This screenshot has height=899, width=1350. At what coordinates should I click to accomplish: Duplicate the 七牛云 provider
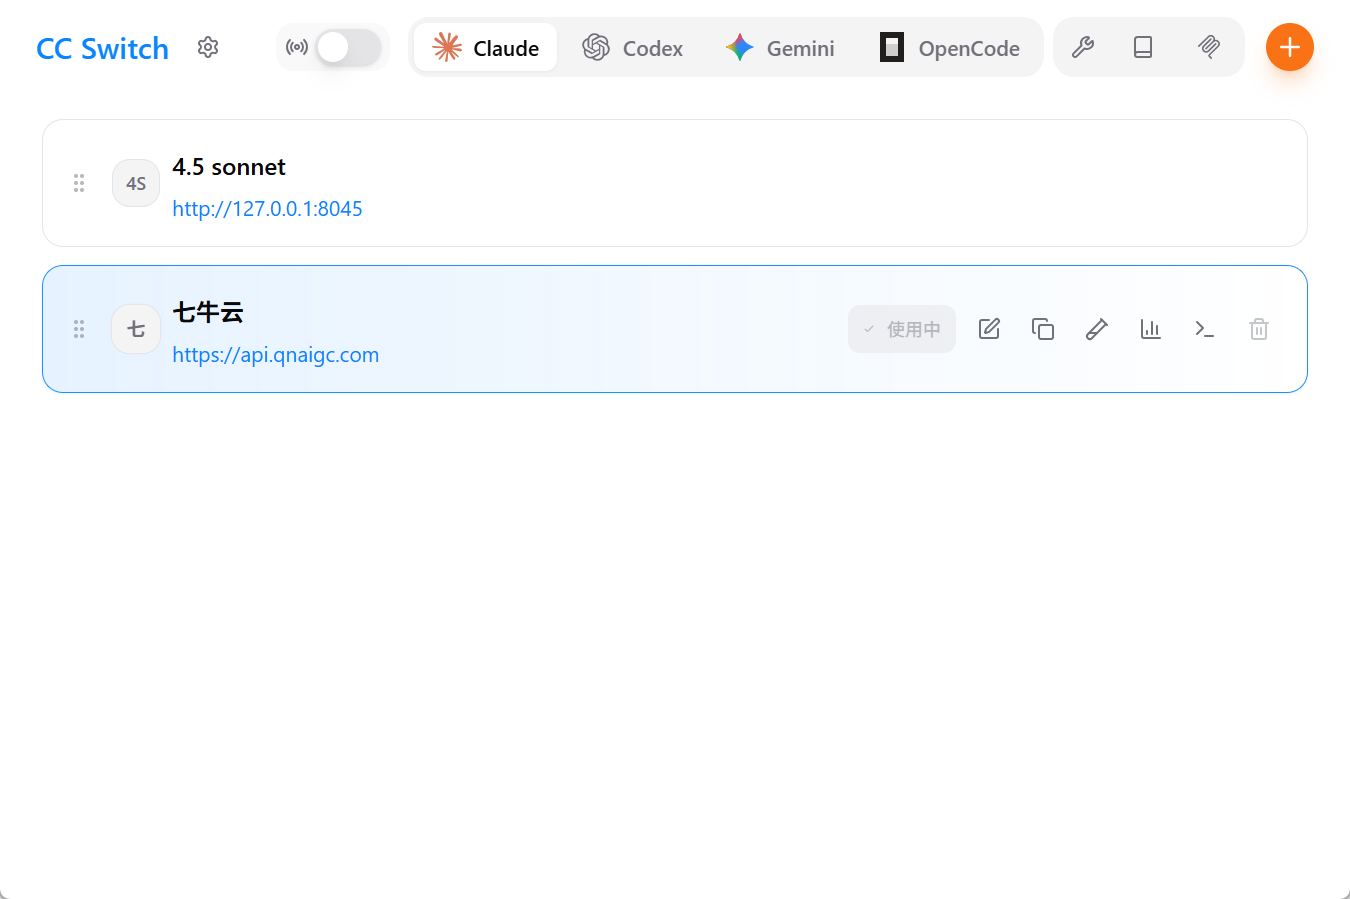coord(1043,329)
